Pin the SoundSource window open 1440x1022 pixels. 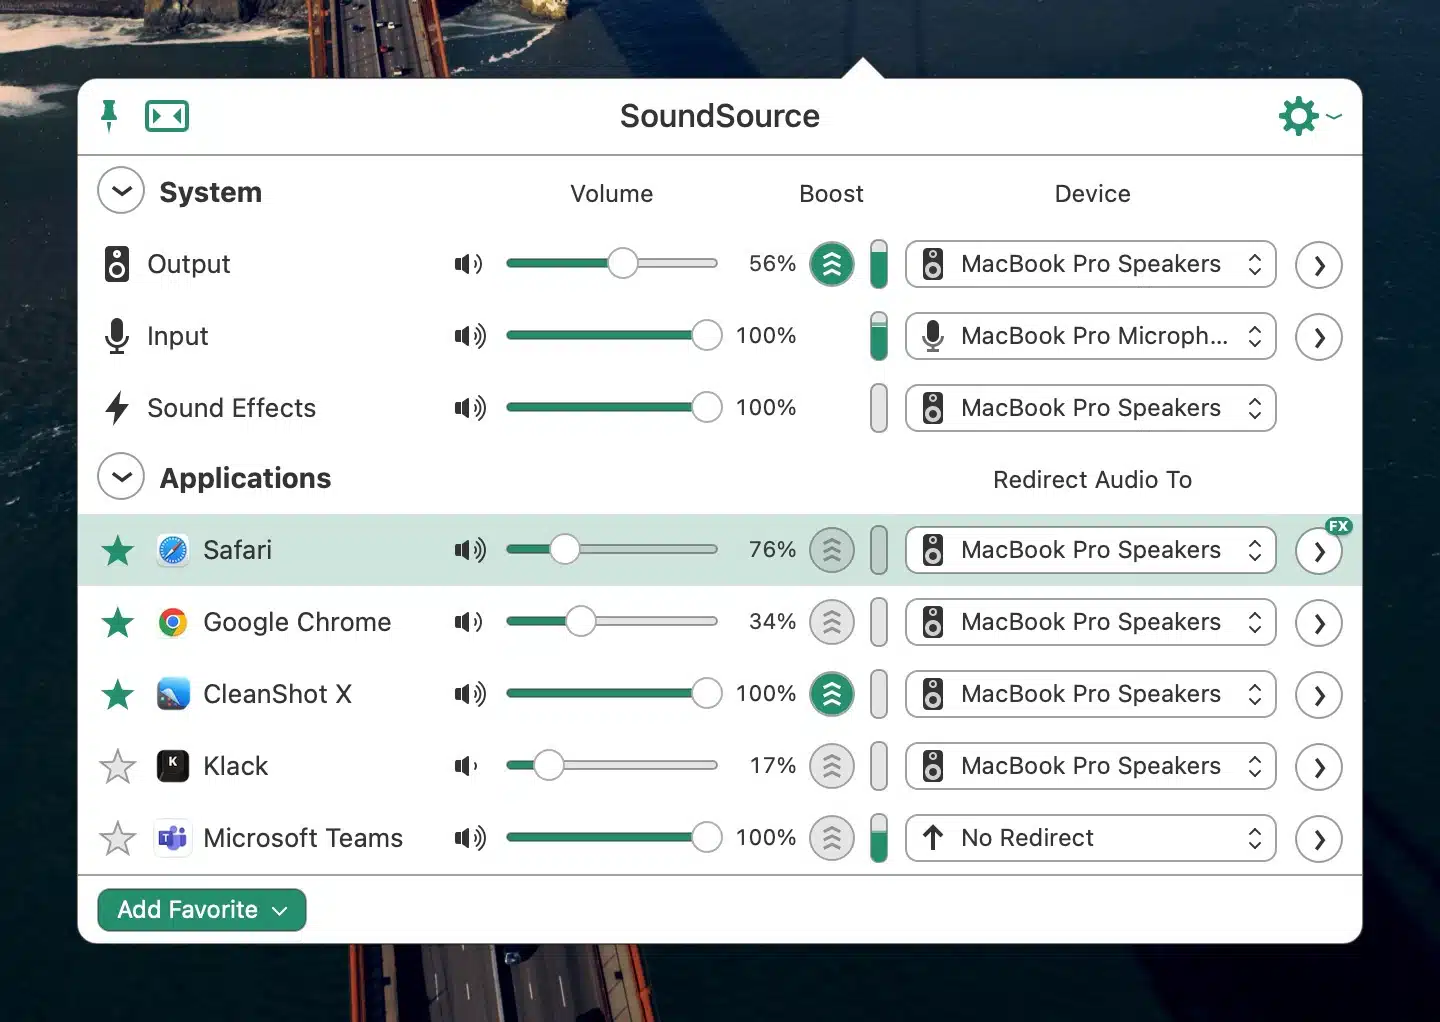click(x=109, y=116)
